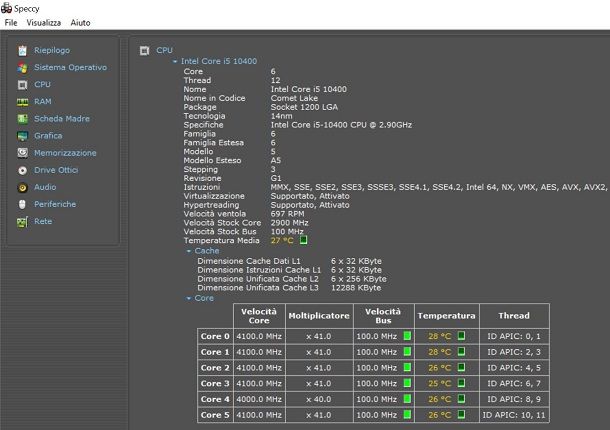
Task: Click the Cache section label
Action: 207,251
